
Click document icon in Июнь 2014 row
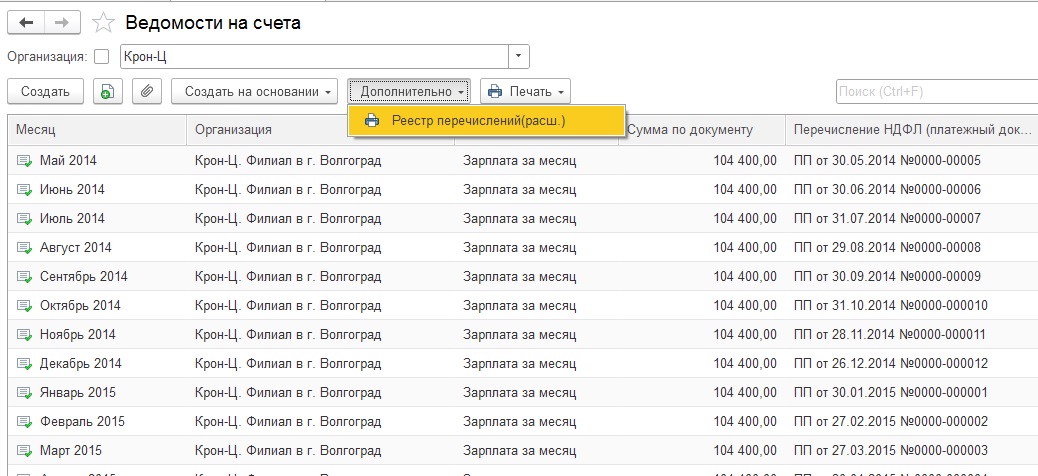tap(24, 190)
